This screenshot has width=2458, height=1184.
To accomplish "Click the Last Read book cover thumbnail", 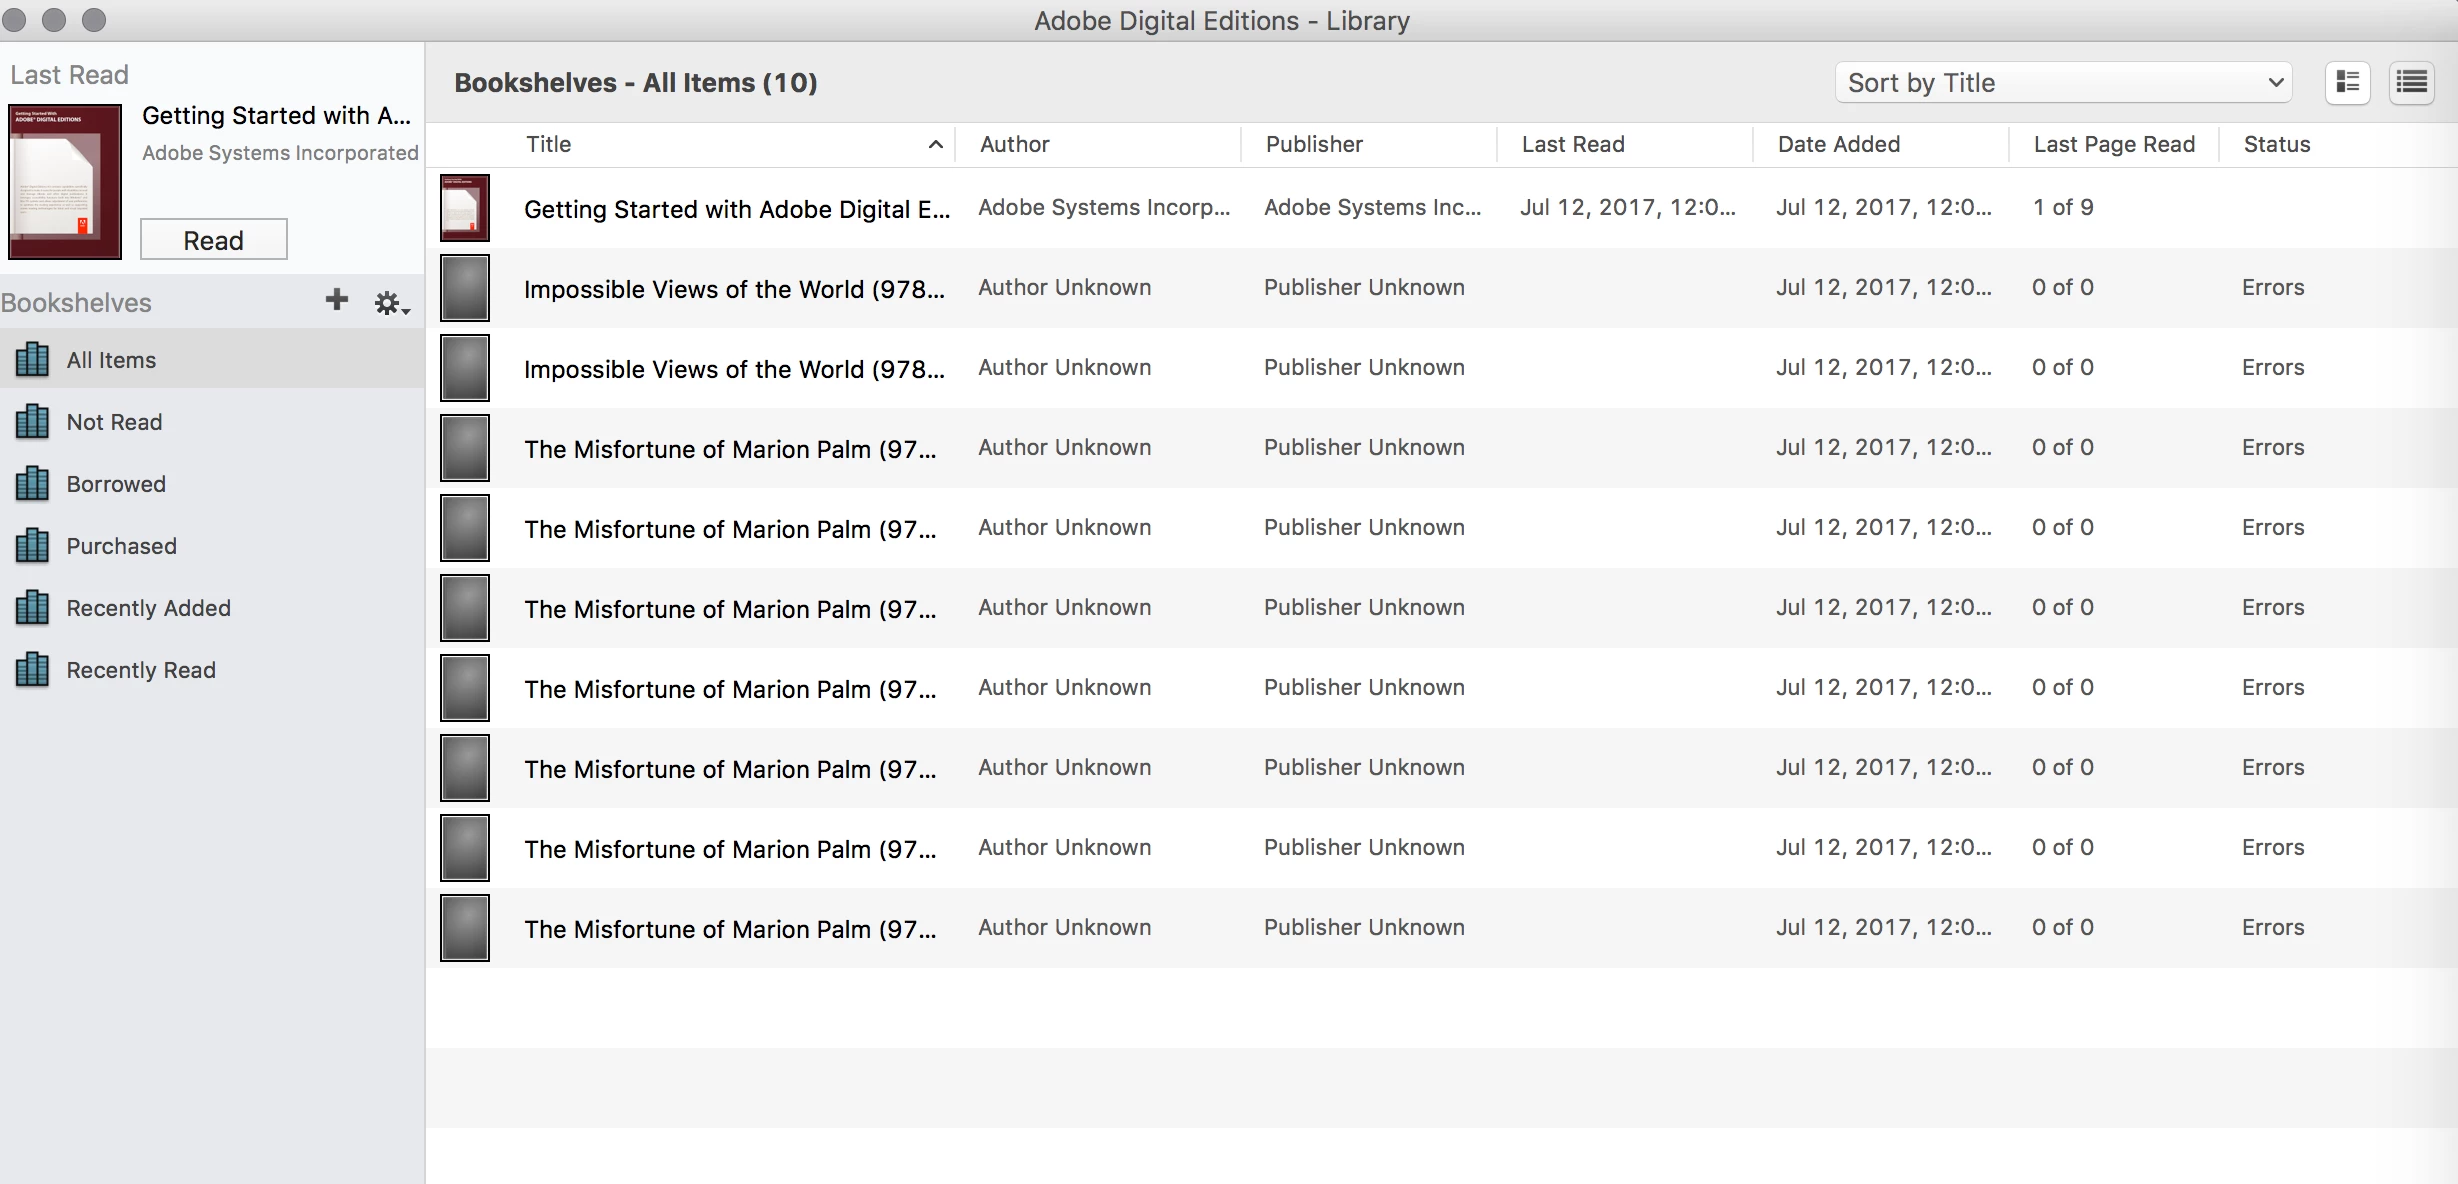I will (65, 182).
